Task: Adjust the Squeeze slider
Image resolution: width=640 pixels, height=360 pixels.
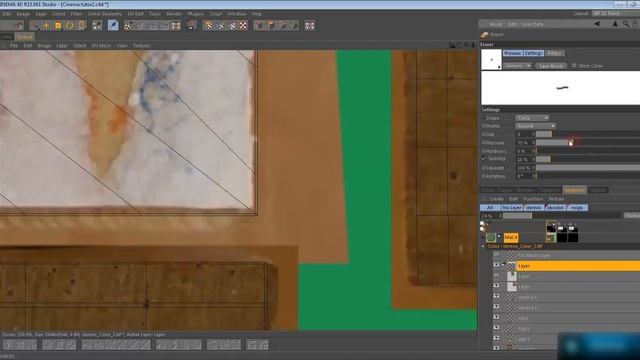Action: [588, 168]
